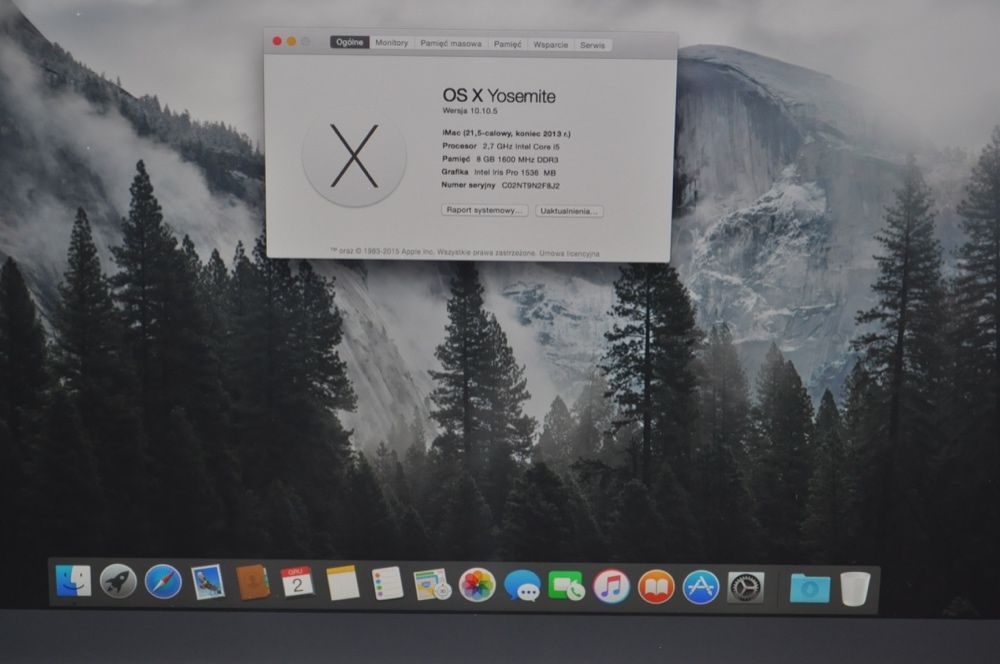The image size is (1000, 664).
Task: Minimize window with yellow button
Action: 291,41
